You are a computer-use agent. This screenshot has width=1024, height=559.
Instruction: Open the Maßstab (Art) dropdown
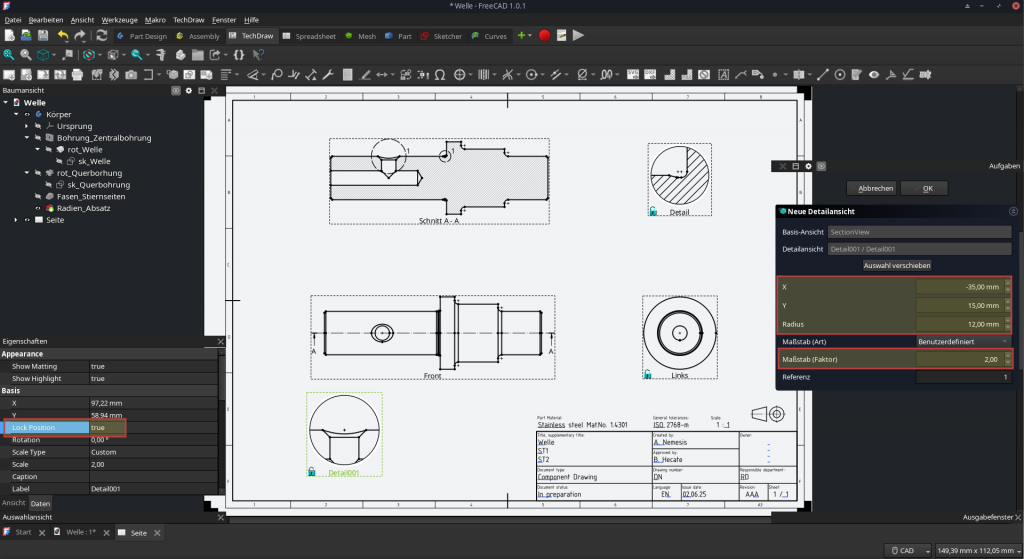[964, 341]
